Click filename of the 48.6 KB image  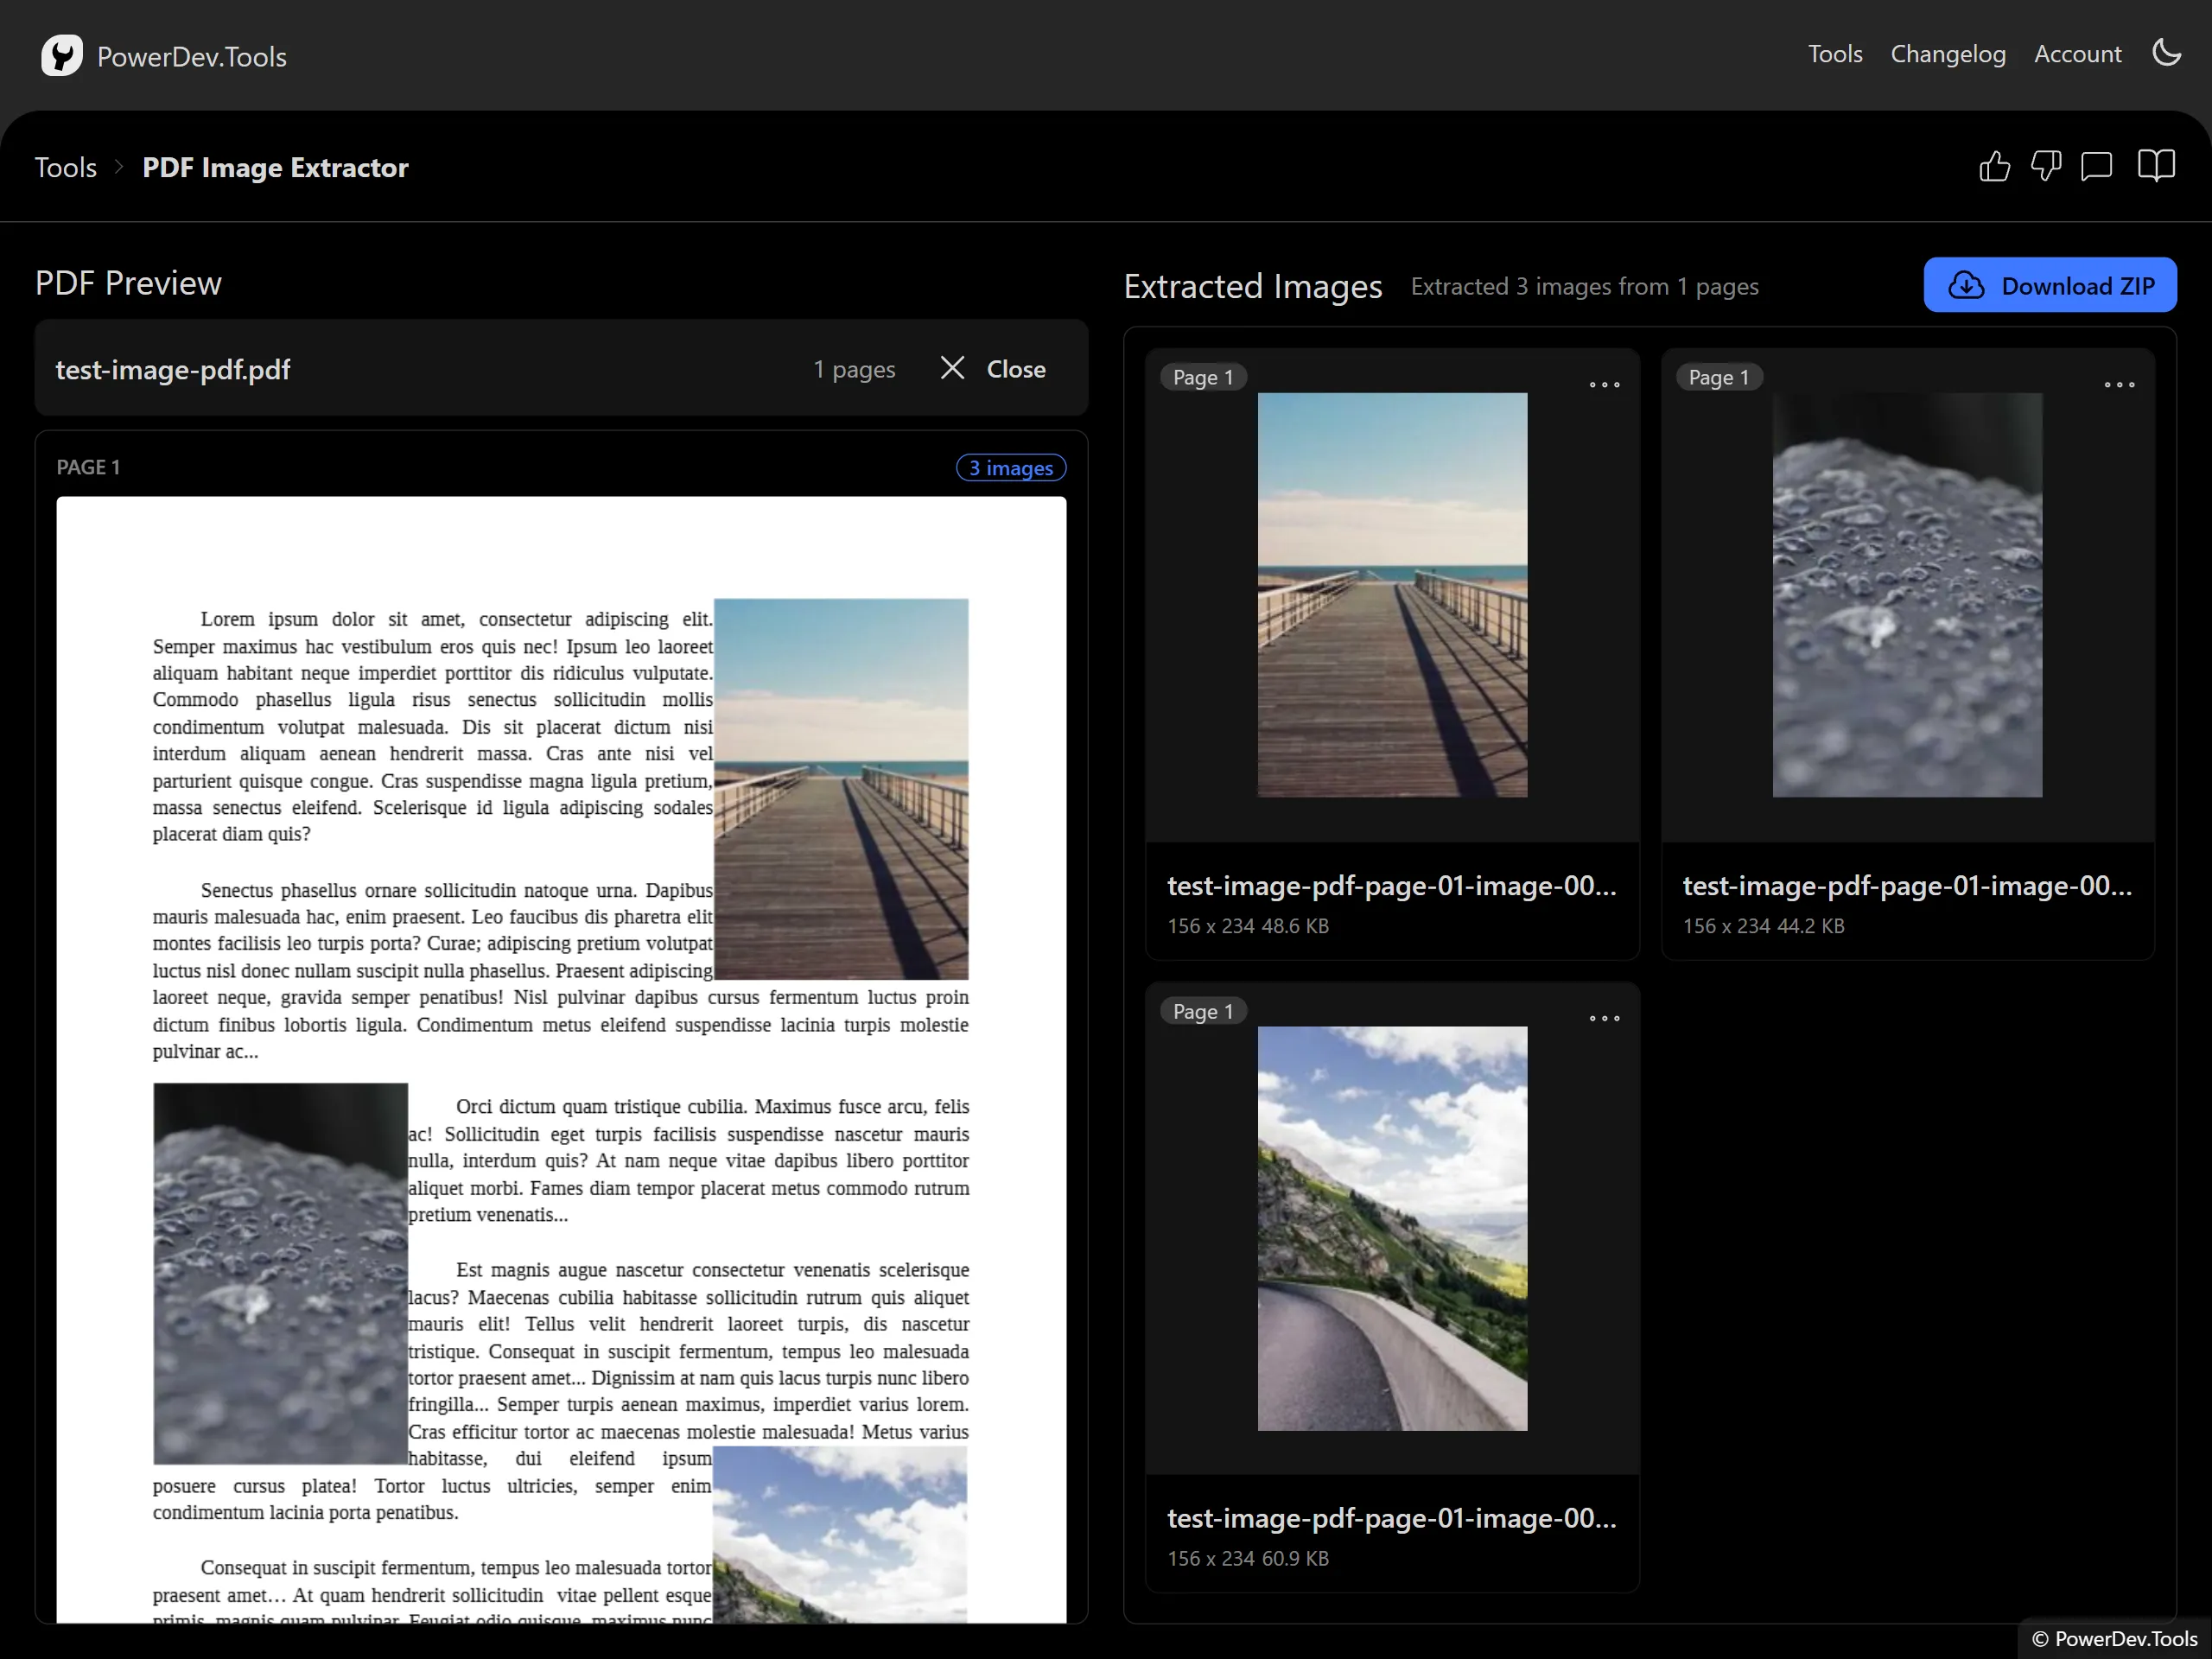(1392, 885)
